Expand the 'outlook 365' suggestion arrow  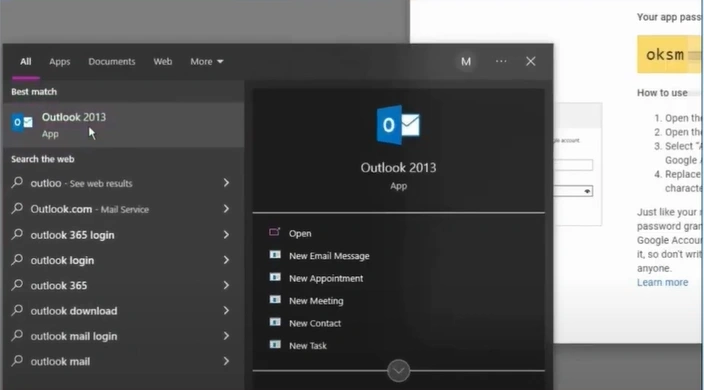(x=226, y=285)
